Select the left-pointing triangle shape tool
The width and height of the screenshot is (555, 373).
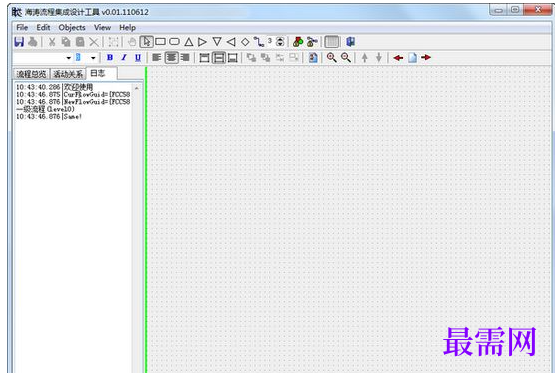point(231,42)
